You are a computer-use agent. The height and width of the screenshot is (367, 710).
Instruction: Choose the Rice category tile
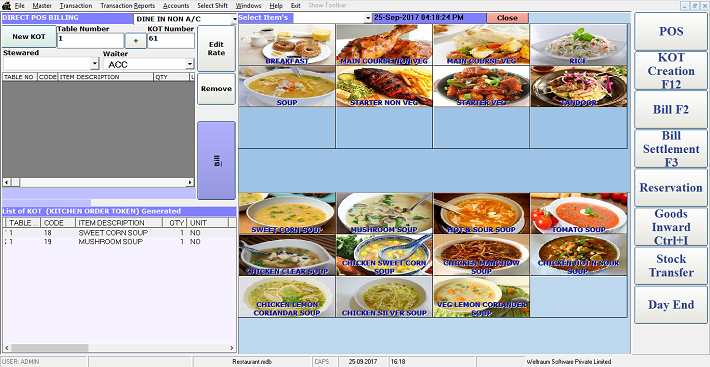(579, 44)
